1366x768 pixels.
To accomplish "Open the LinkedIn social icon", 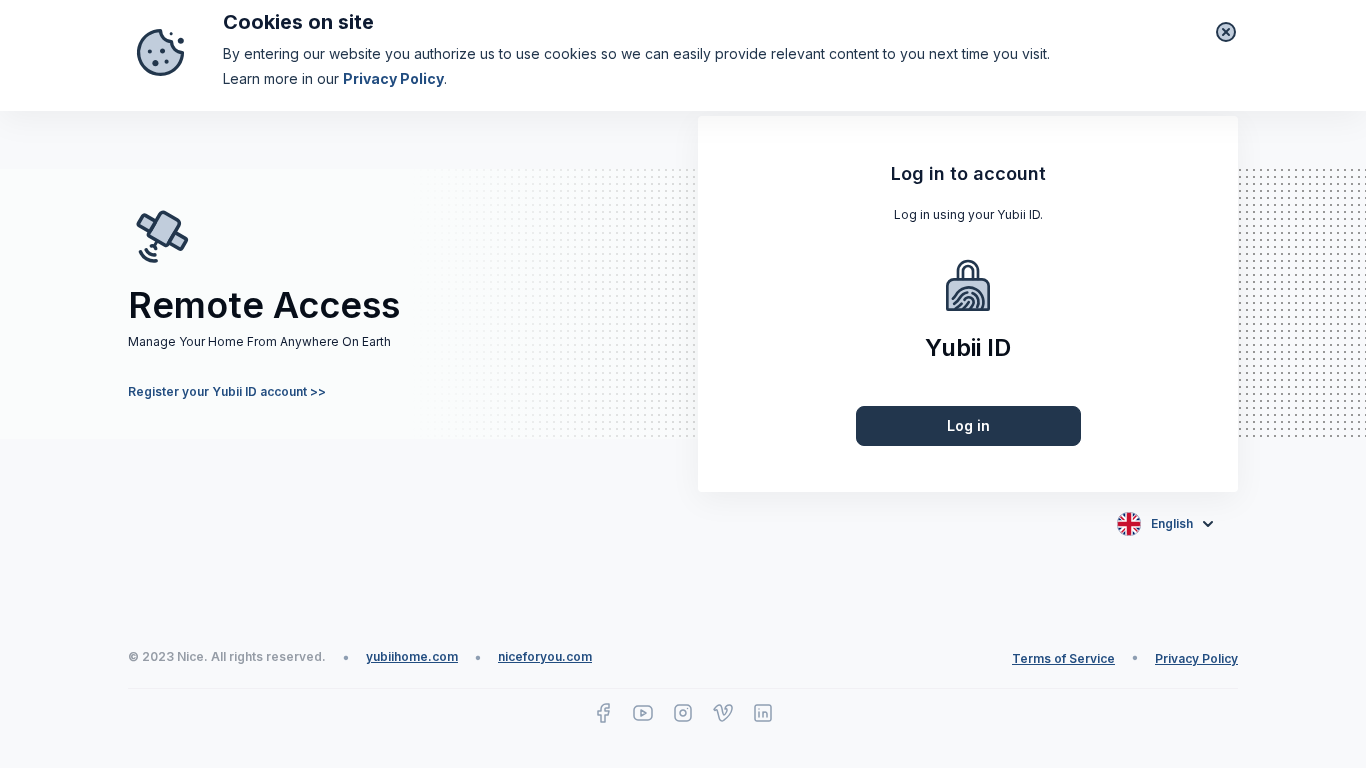I will (763, 713).
